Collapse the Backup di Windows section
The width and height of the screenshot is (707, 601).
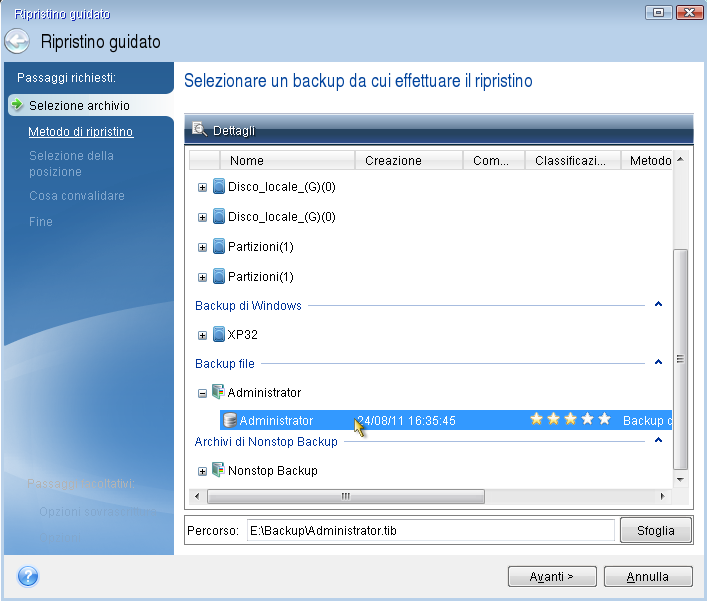[x=658, y=304]
